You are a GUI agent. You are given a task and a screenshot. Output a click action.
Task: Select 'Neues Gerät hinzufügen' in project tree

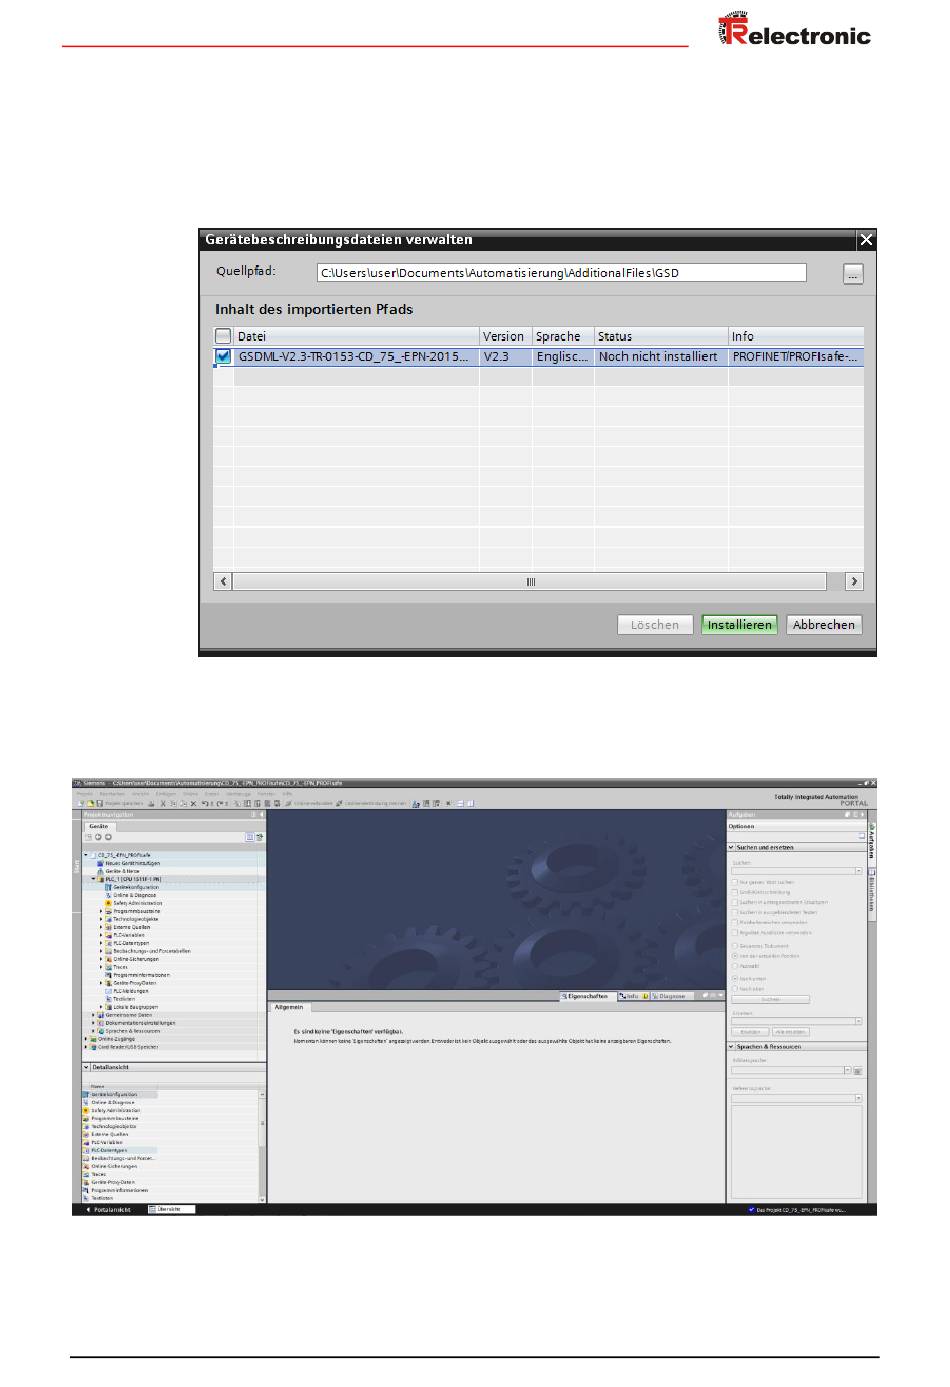point(132,863)
